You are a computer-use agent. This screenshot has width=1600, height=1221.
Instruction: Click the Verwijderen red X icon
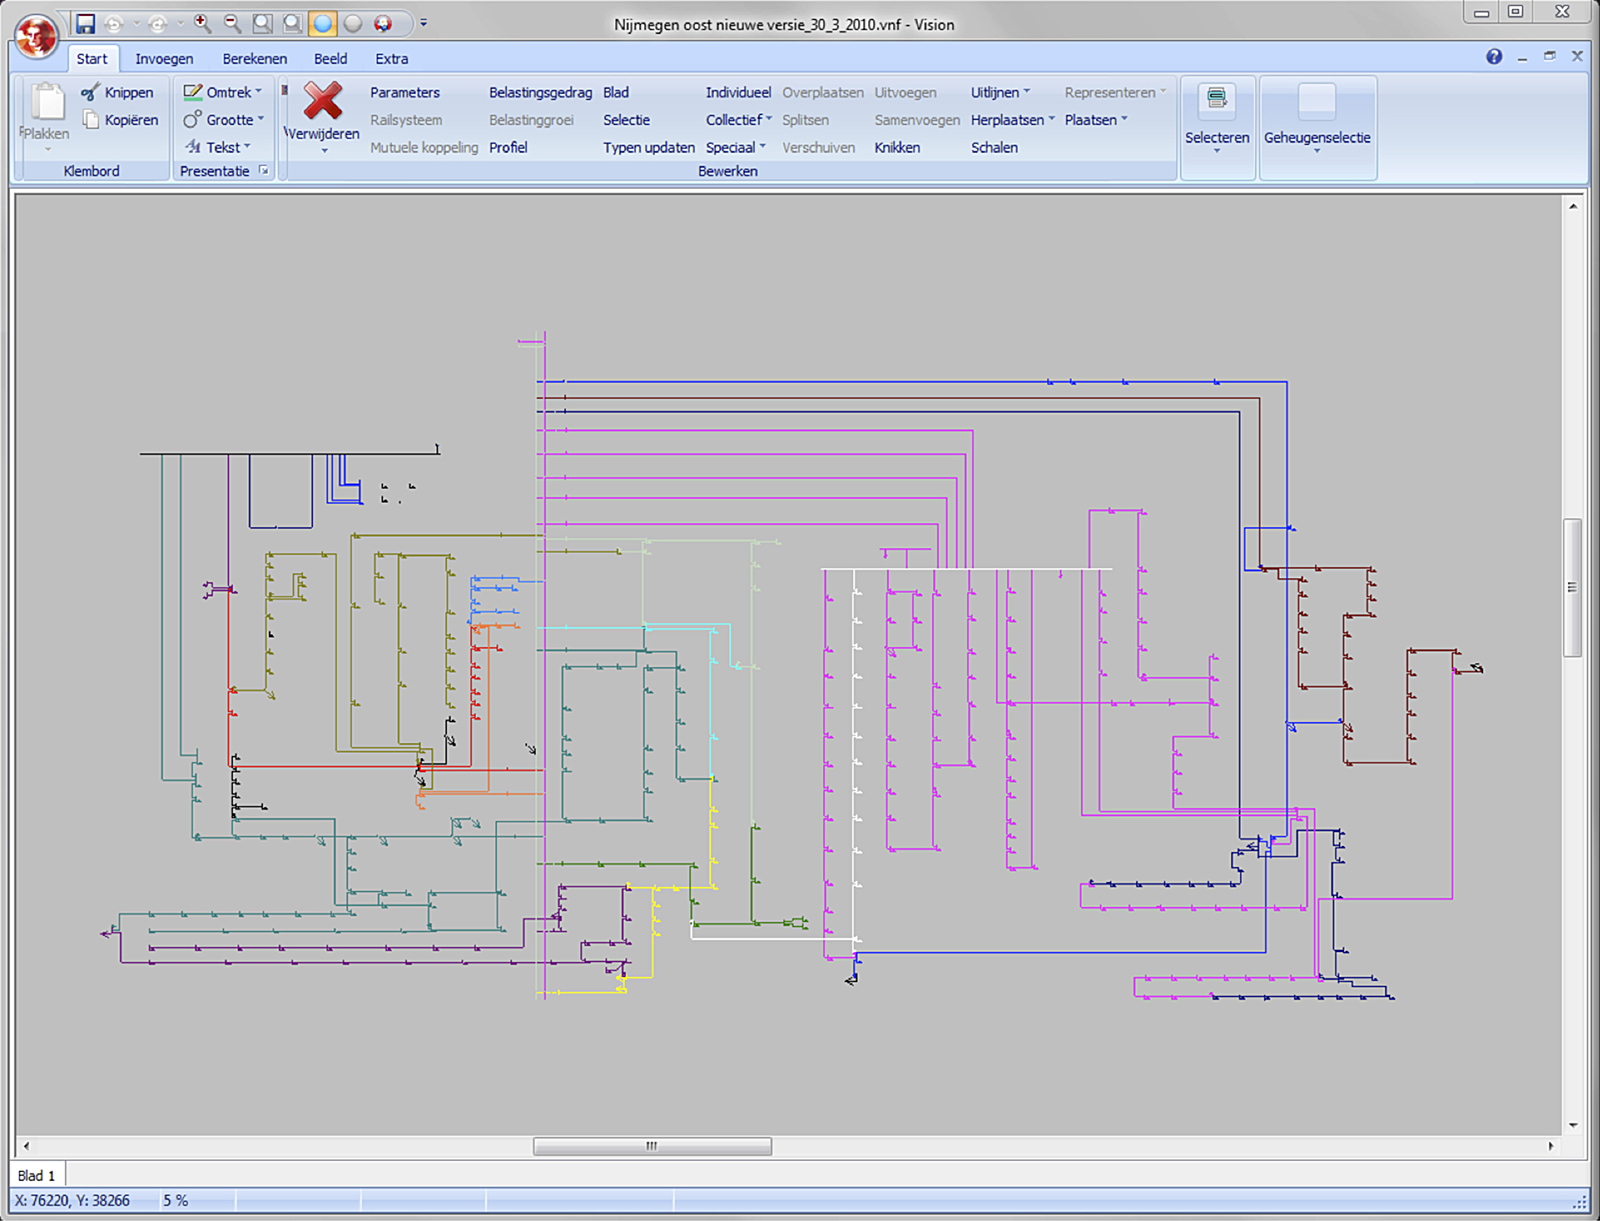323,101
